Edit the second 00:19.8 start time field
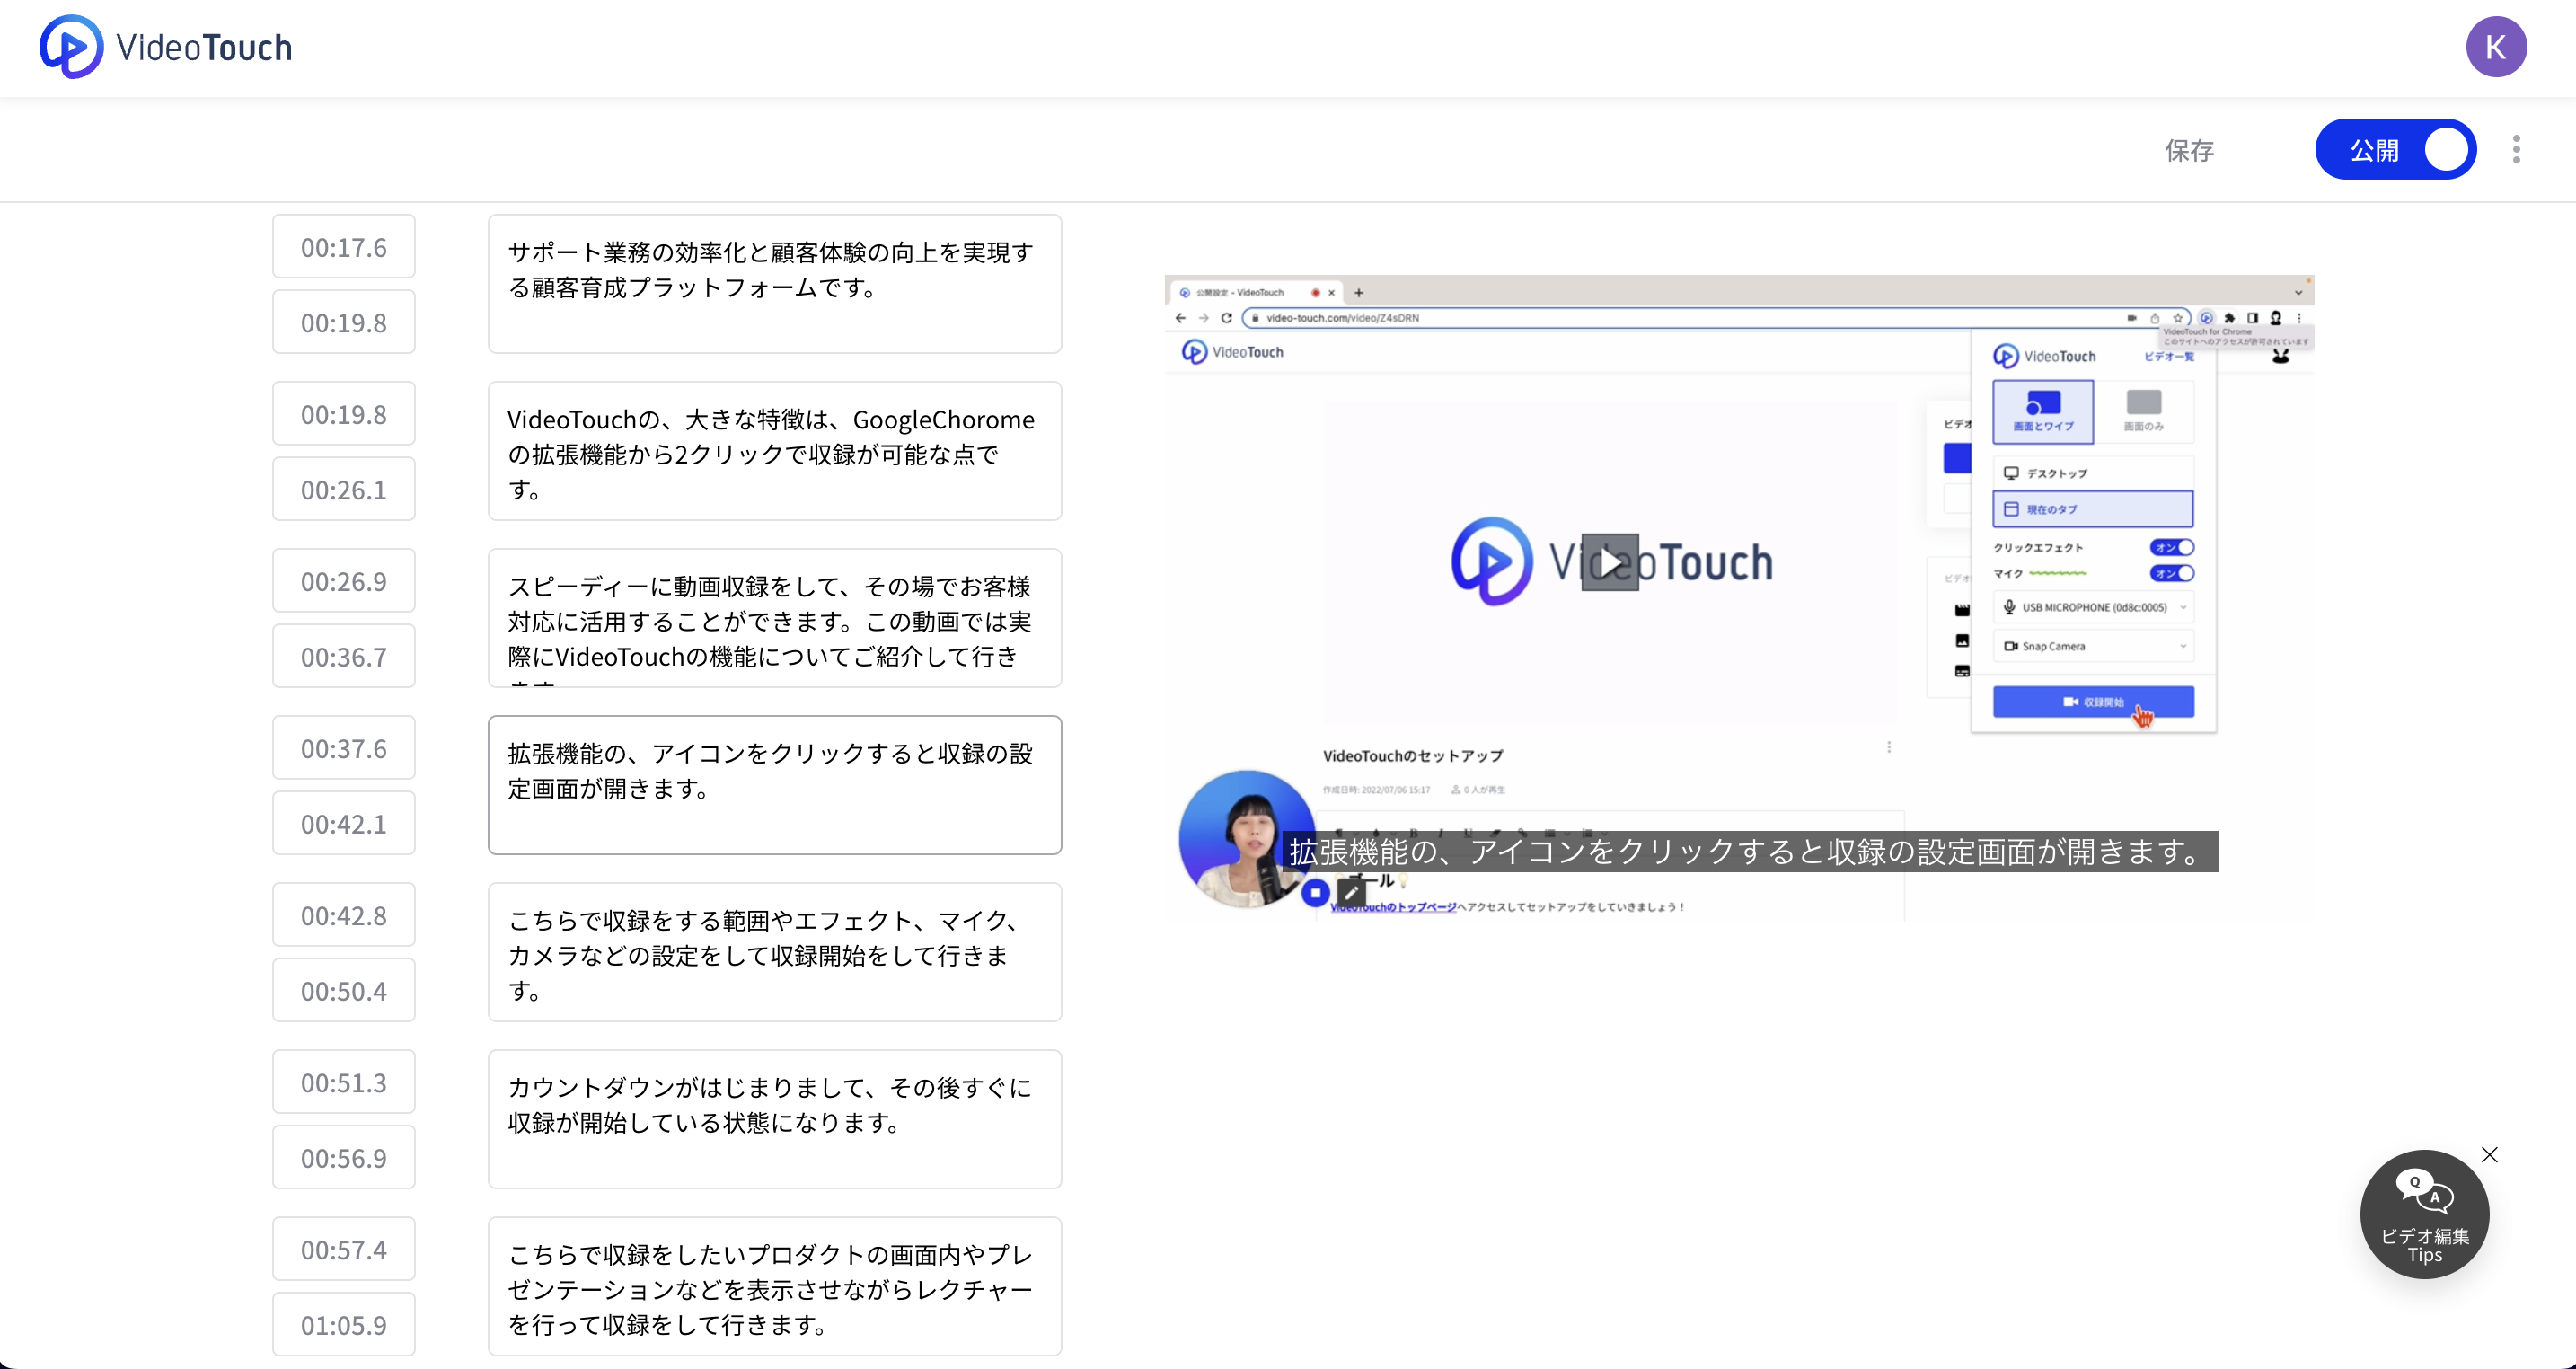 point(344,414)
